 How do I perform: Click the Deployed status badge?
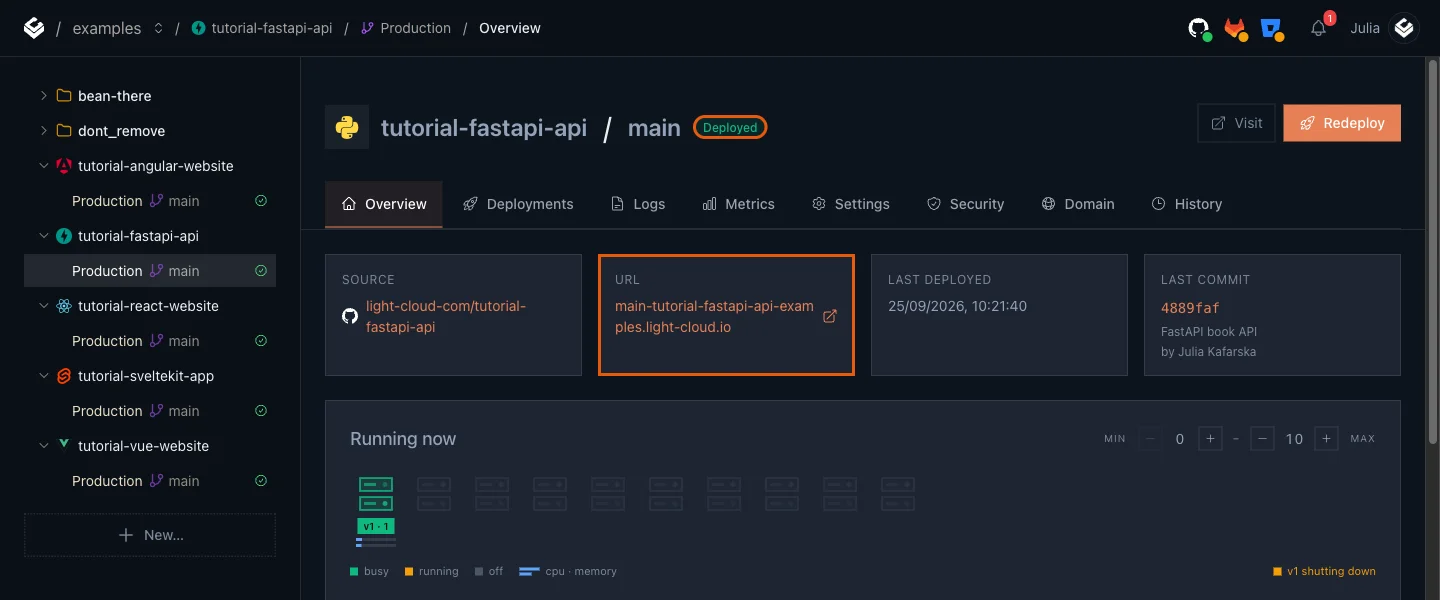pyautogui.click(x=730, y=128)
